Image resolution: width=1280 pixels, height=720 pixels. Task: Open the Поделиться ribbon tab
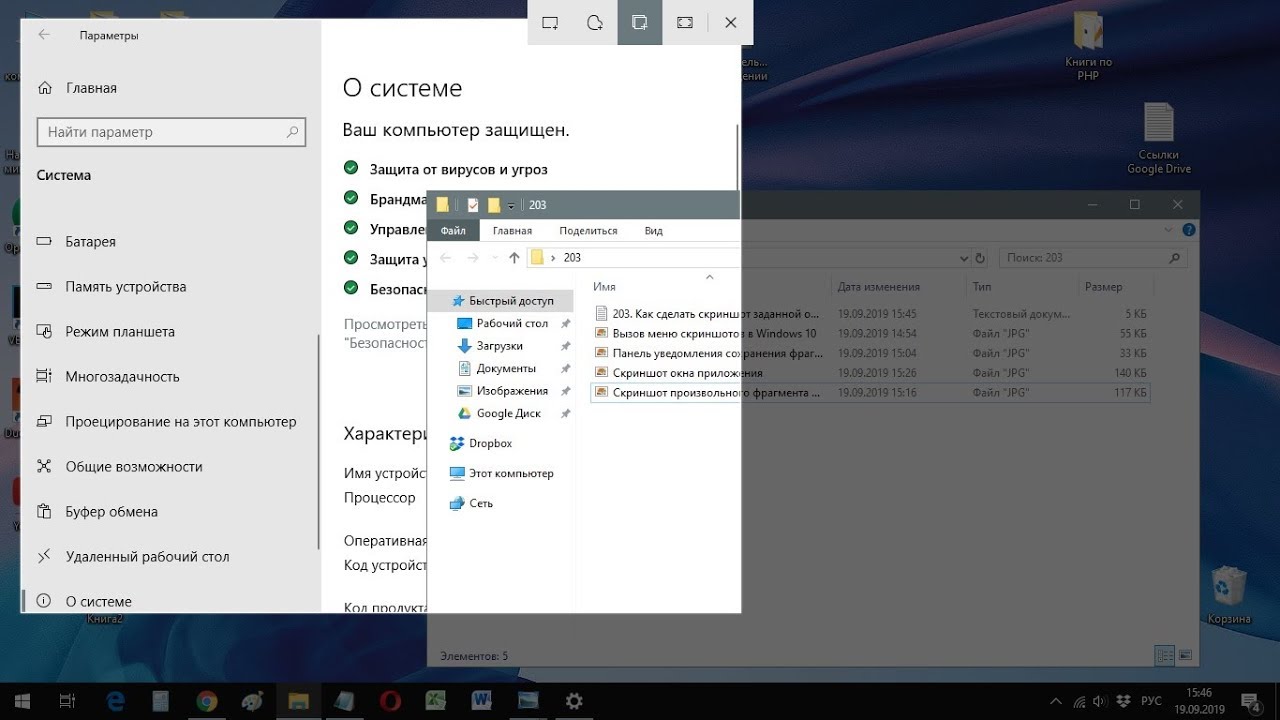(x=588, y=231)
